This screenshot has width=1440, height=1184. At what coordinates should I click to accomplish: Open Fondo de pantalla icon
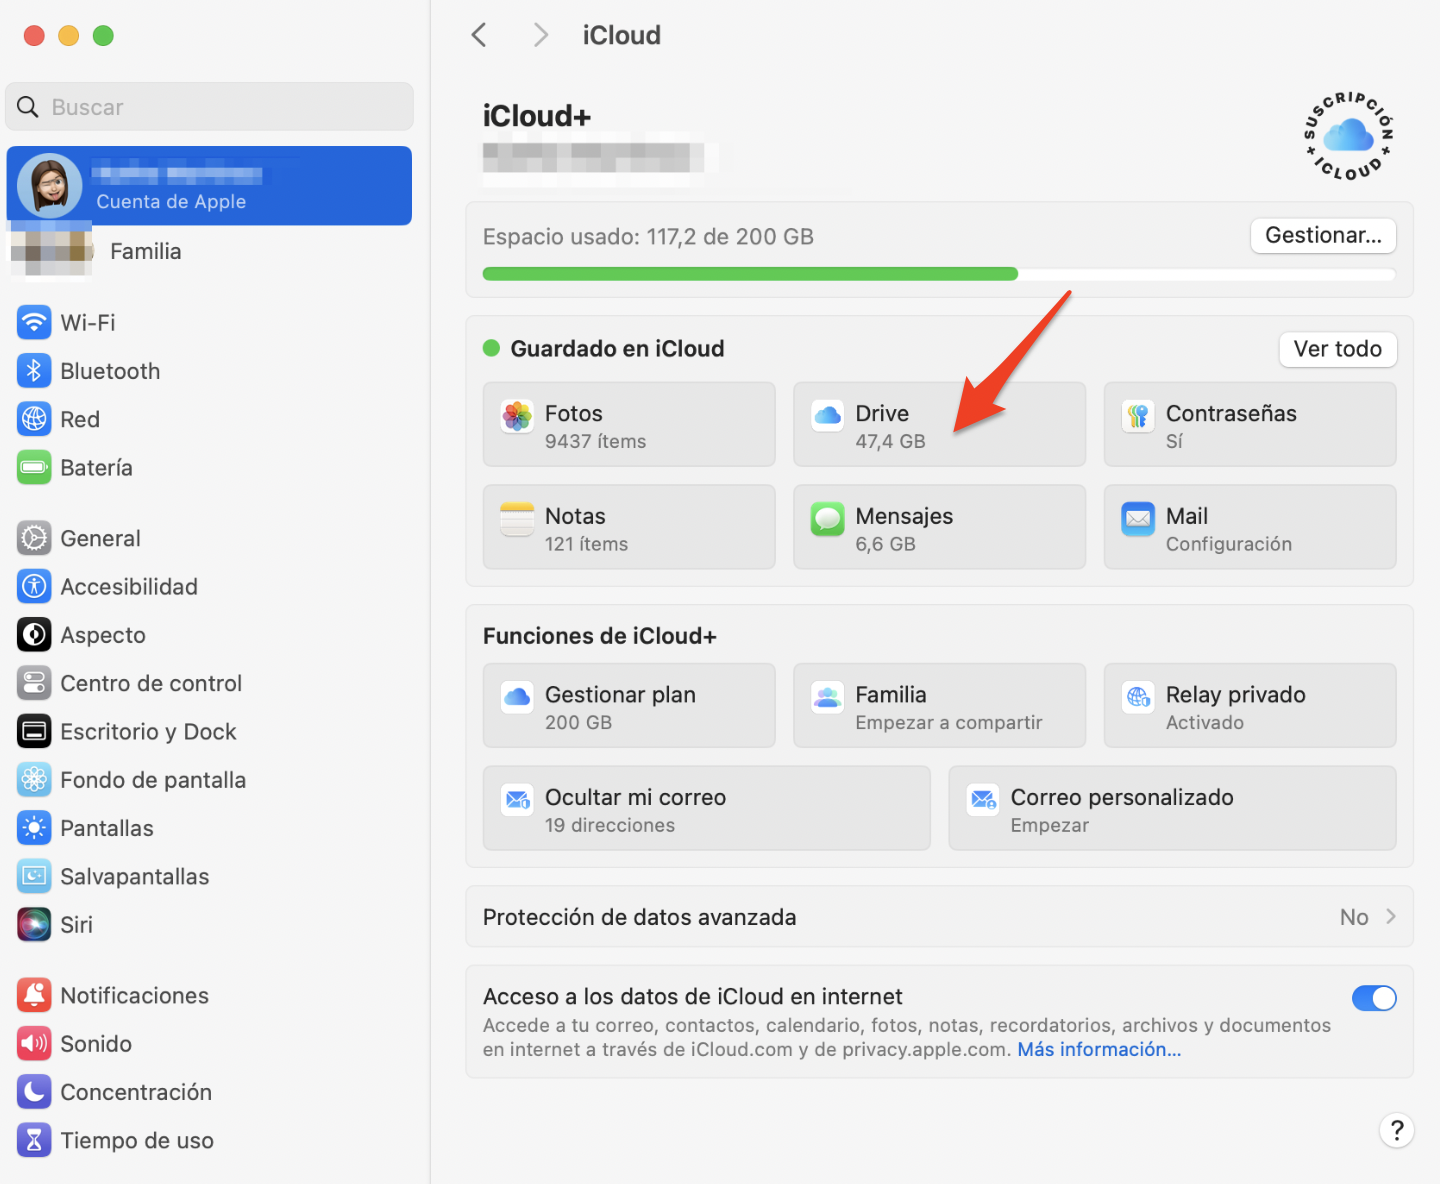(34, 780)
